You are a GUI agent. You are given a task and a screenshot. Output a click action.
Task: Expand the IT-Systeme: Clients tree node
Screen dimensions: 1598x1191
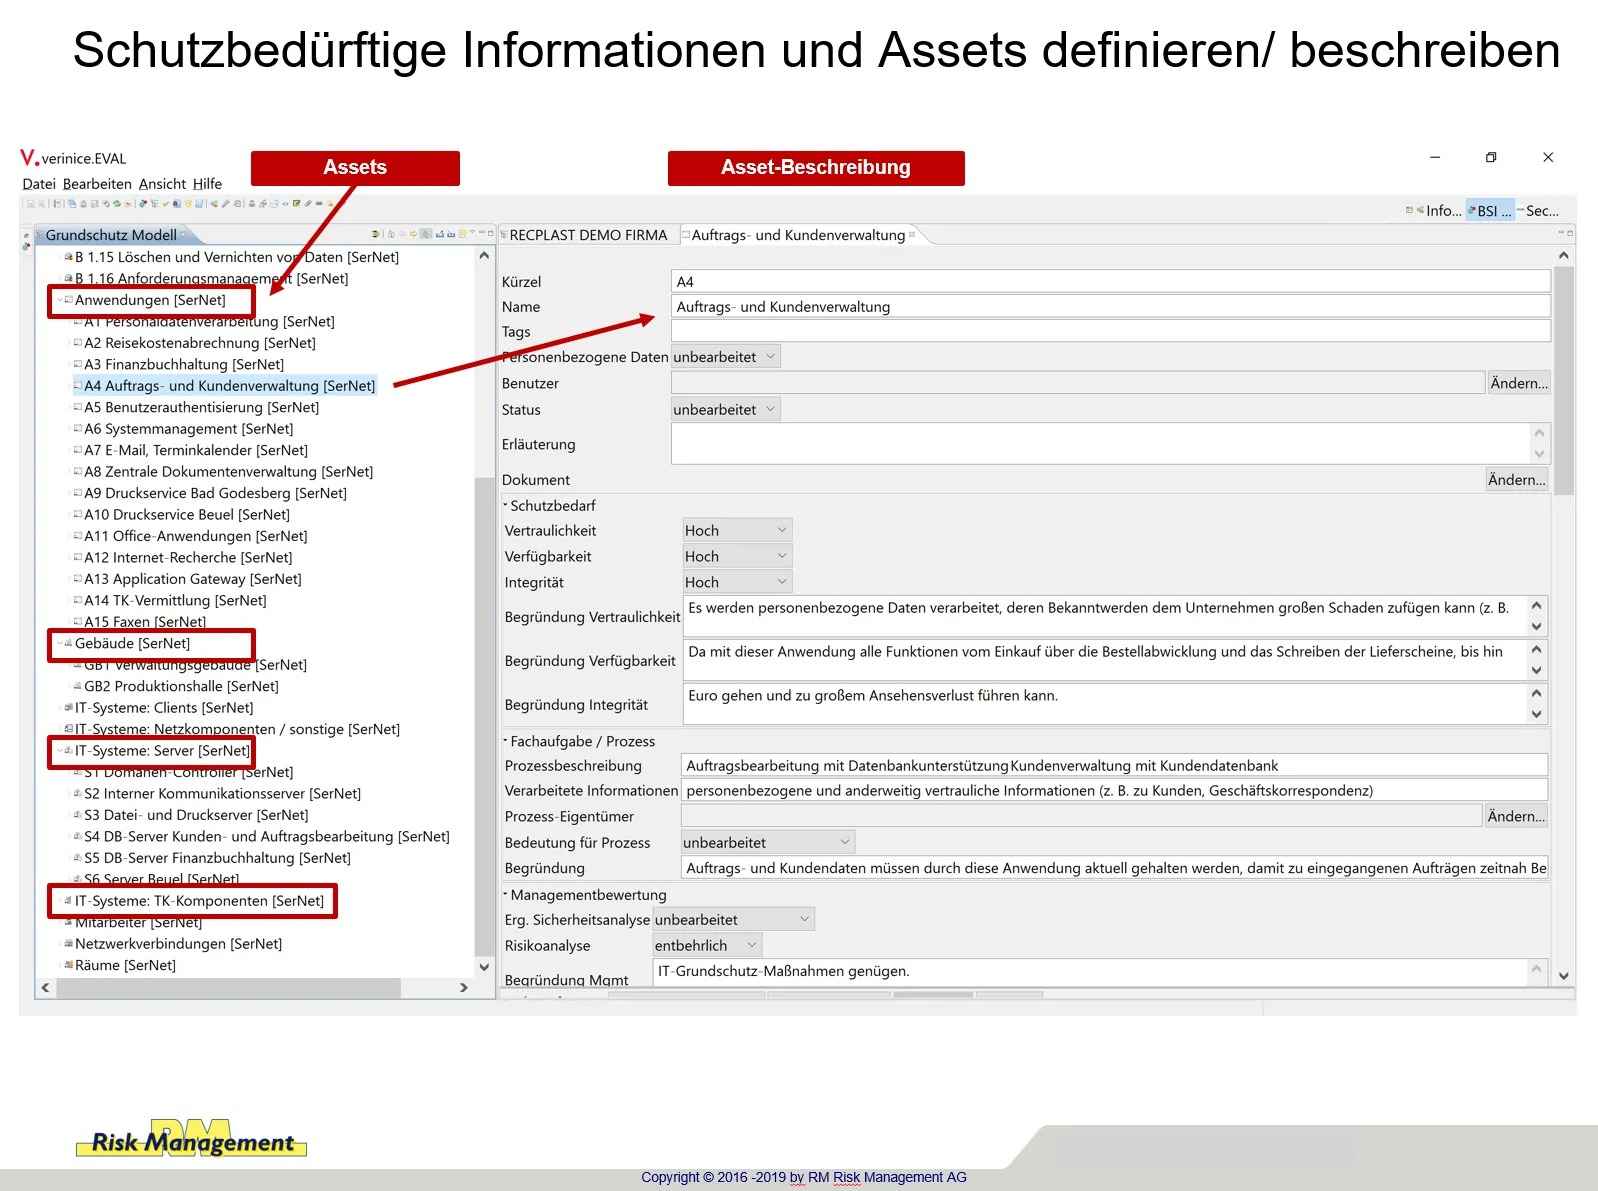tap(58, 708)
